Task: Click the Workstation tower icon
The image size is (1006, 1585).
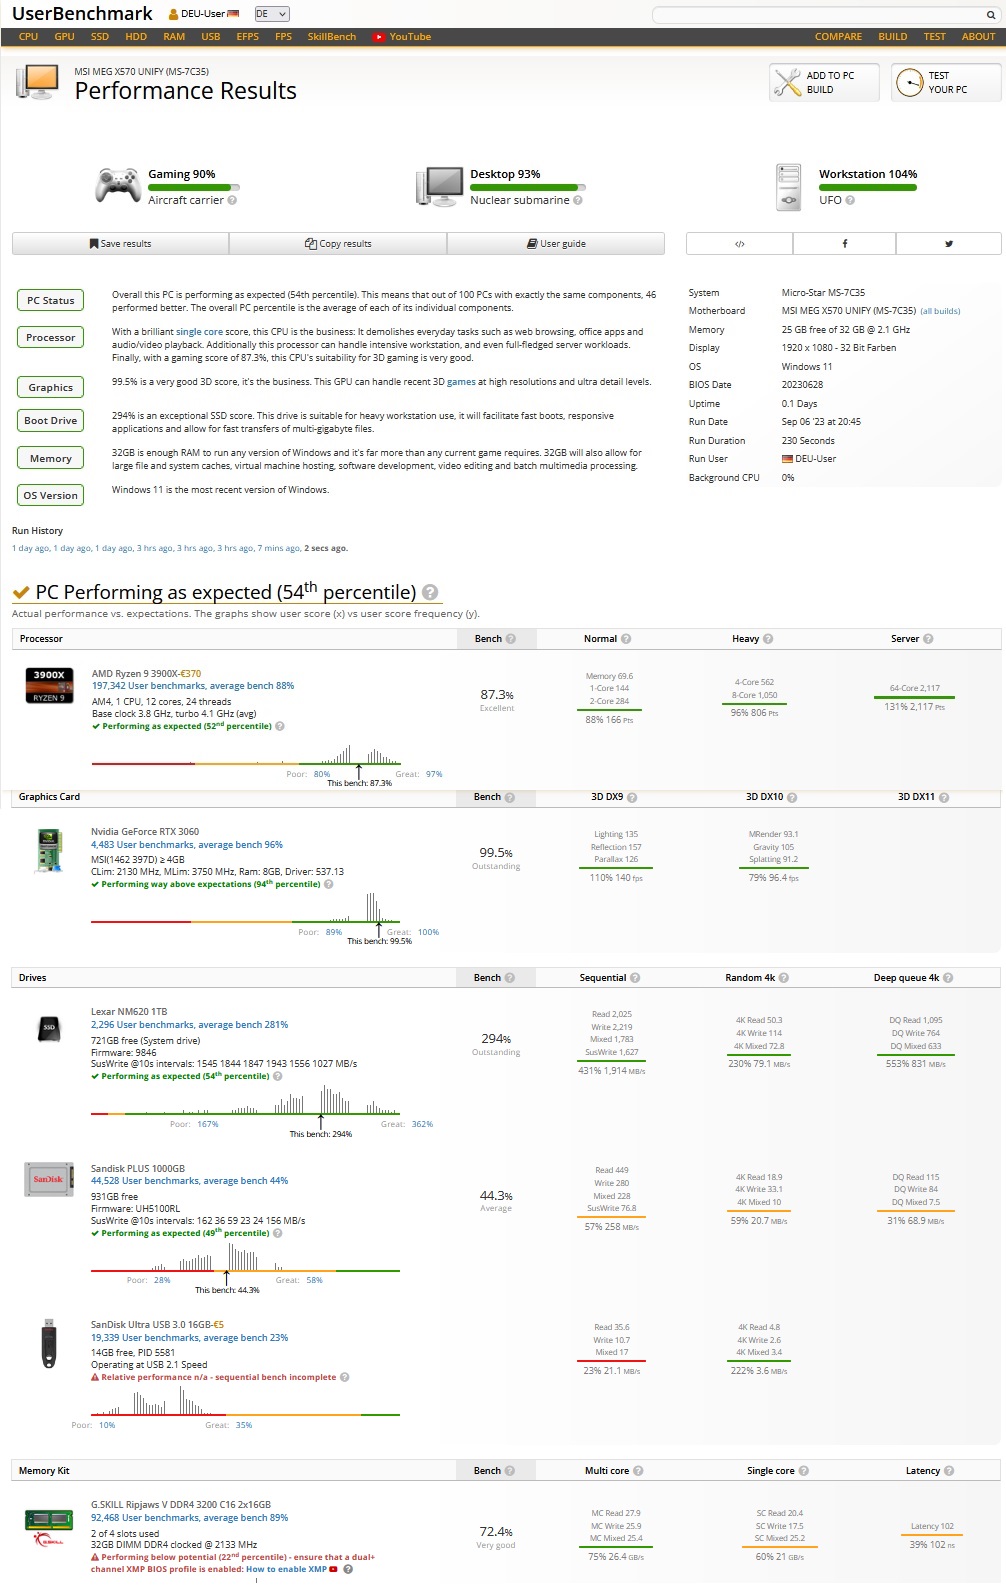Action: tap(789, 187)
